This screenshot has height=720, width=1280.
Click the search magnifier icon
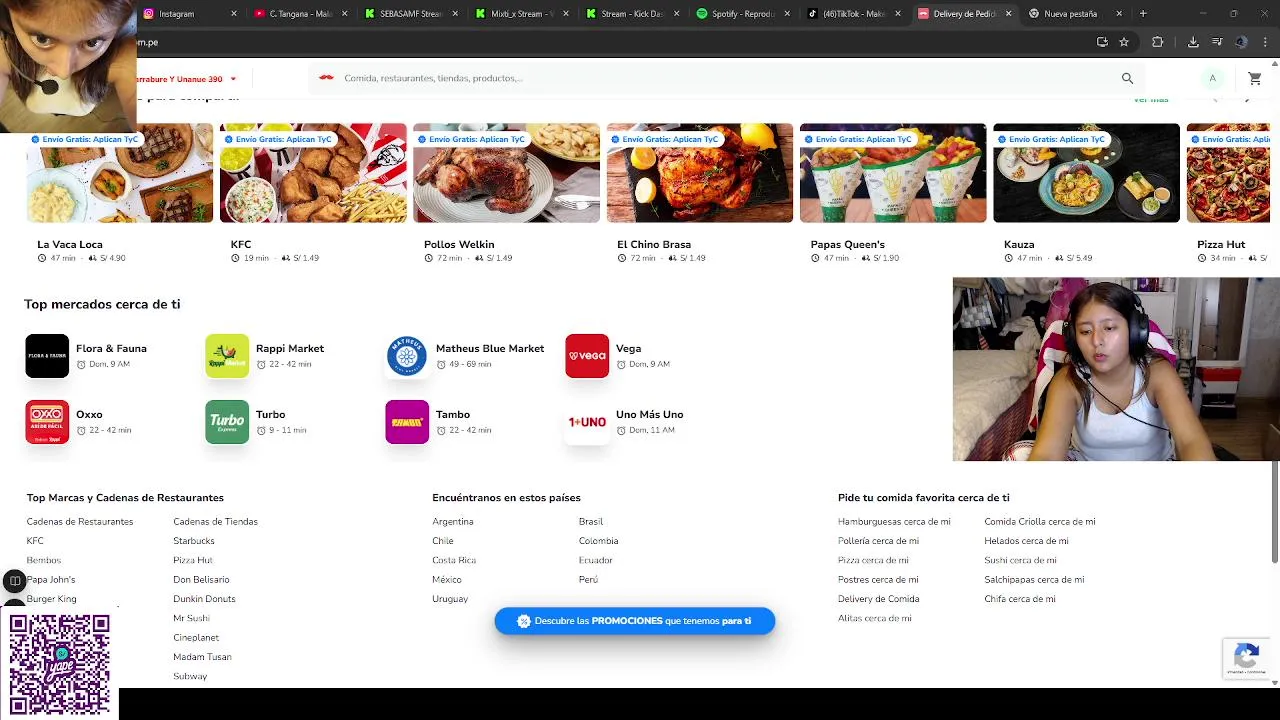click(1127, 78)
